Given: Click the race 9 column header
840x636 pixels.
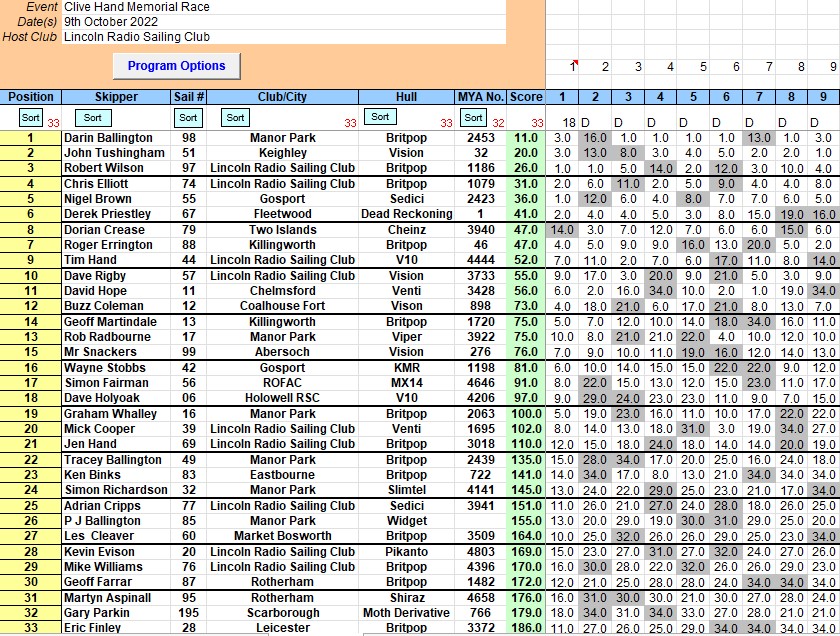Looking at the screenshot, I should (823, 97).
